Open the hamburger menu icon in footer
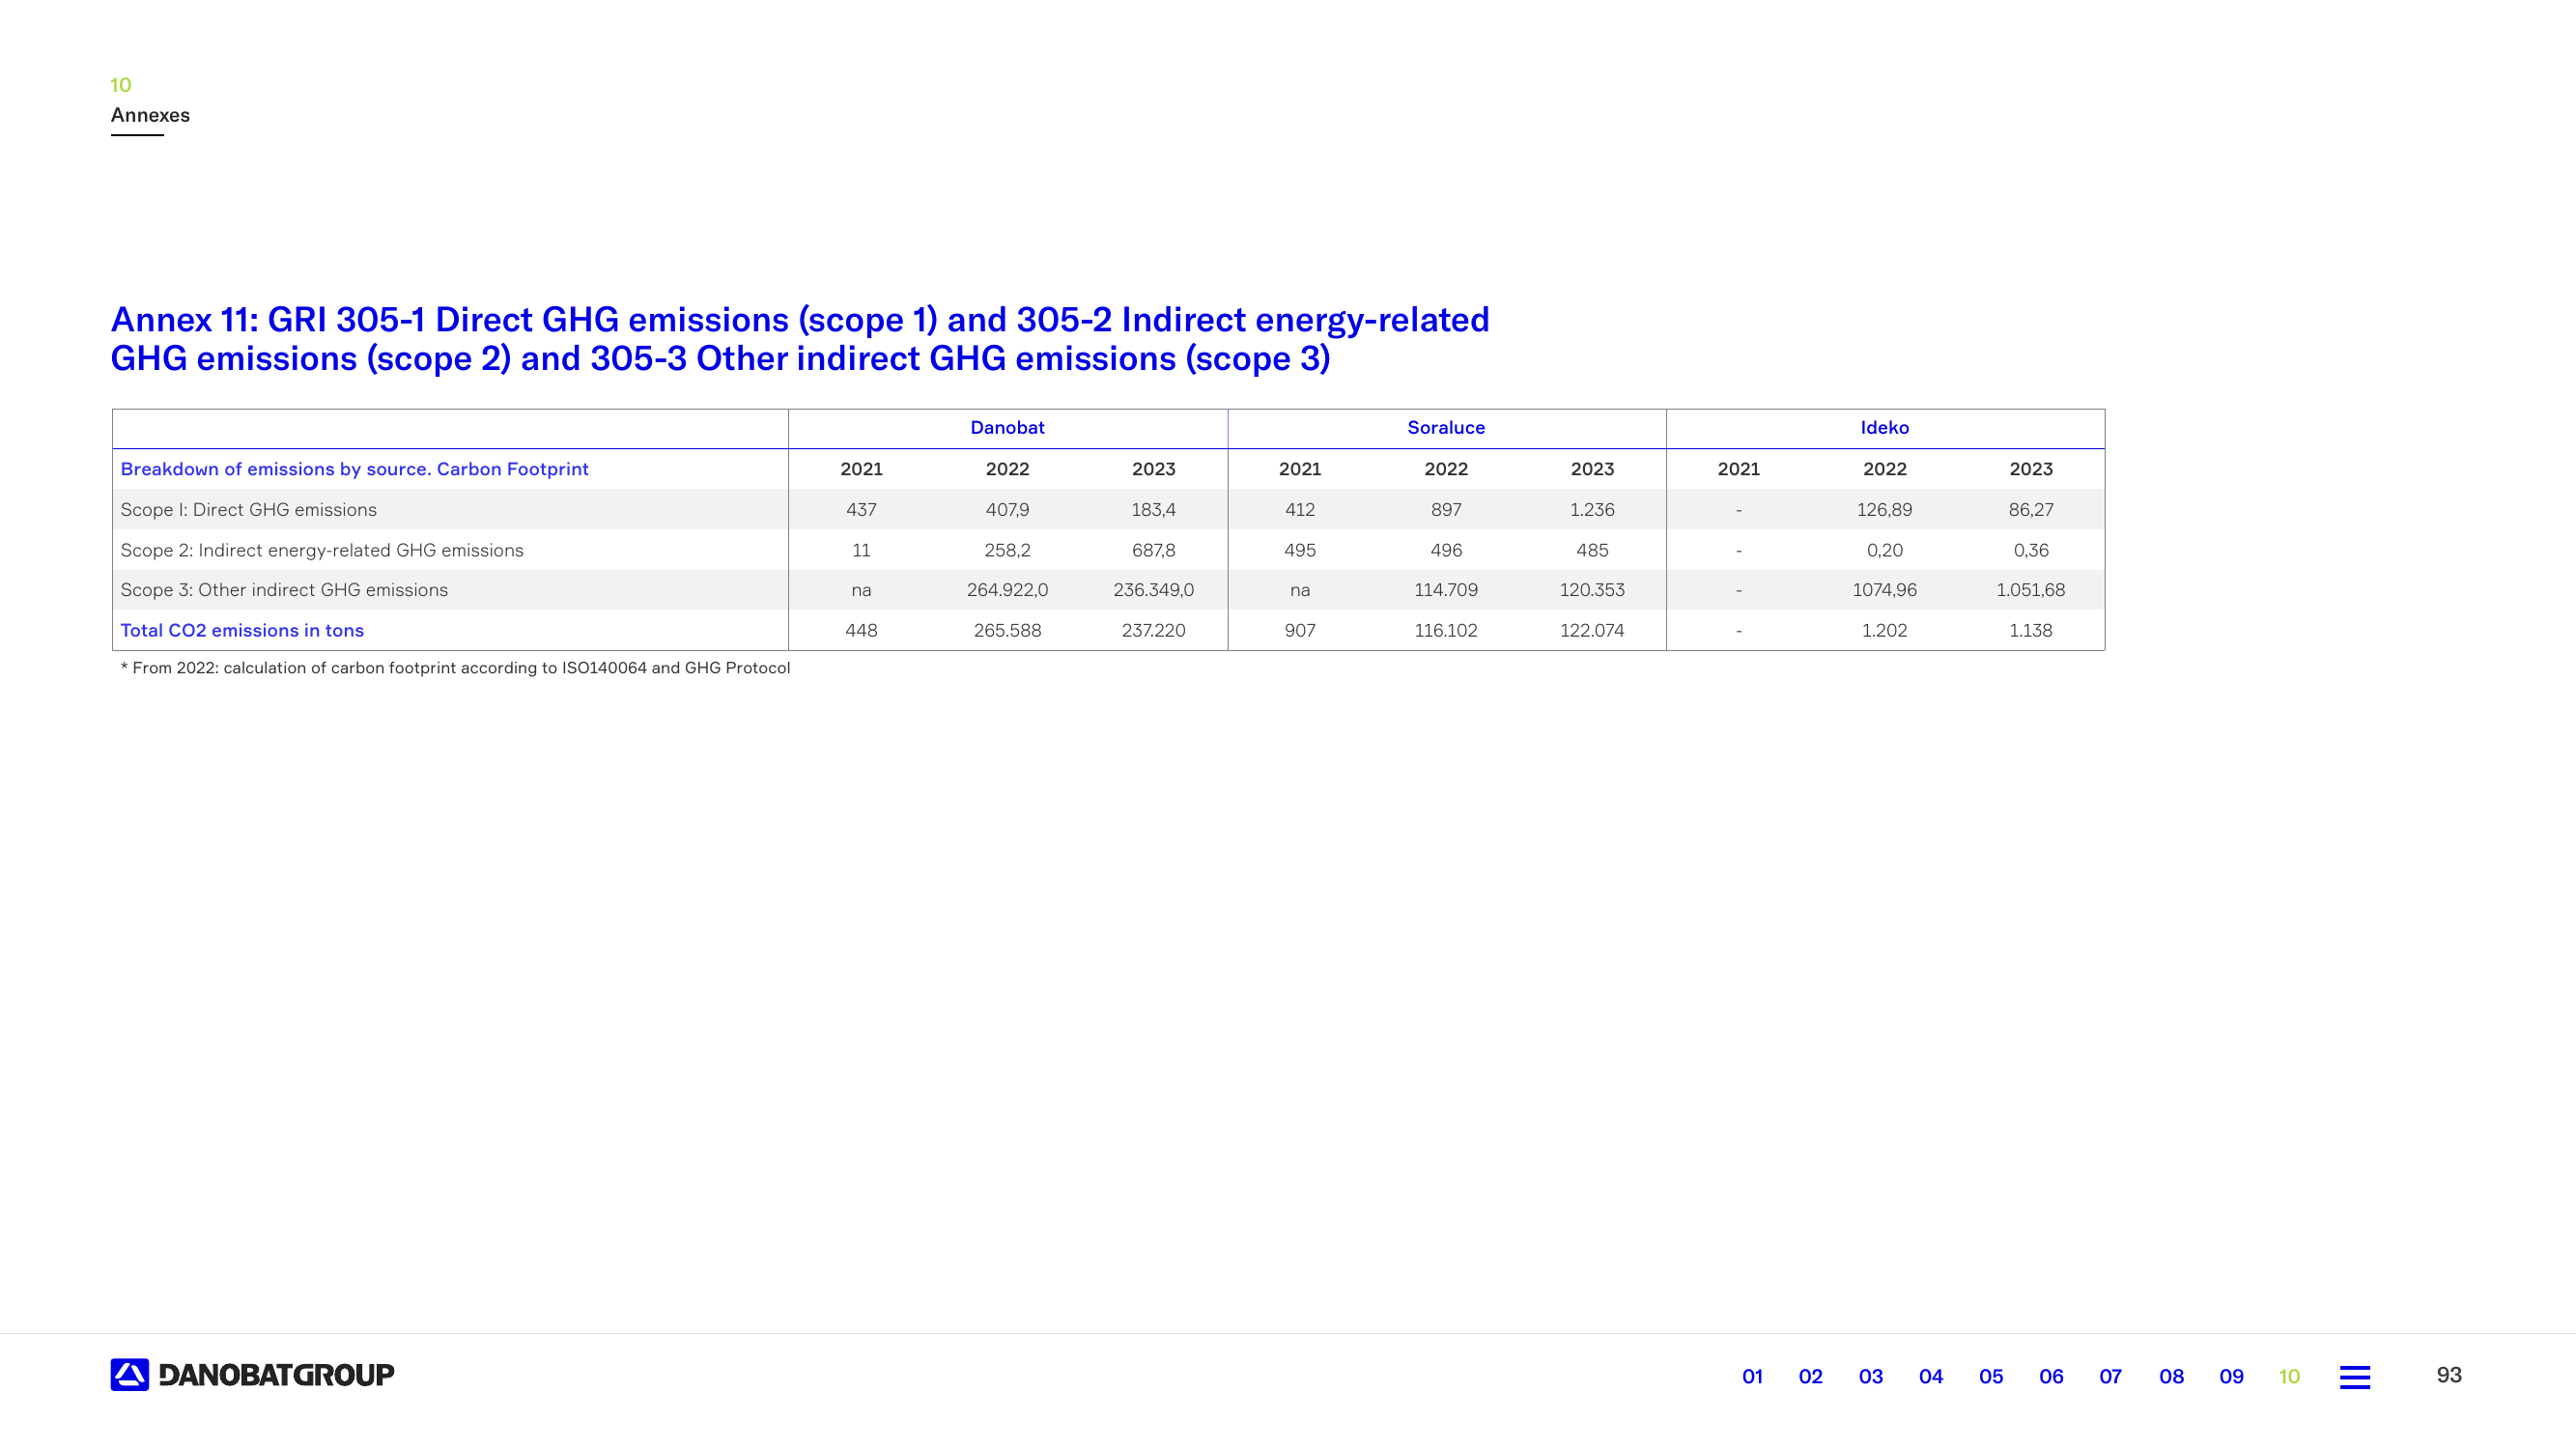Screen dimensions: 2576x1449 tap(2354, 1377)
